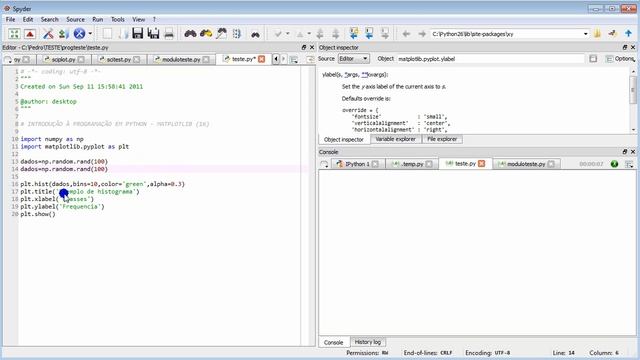
Task: Undock the Console pane
Action: [x=624, y=152]
